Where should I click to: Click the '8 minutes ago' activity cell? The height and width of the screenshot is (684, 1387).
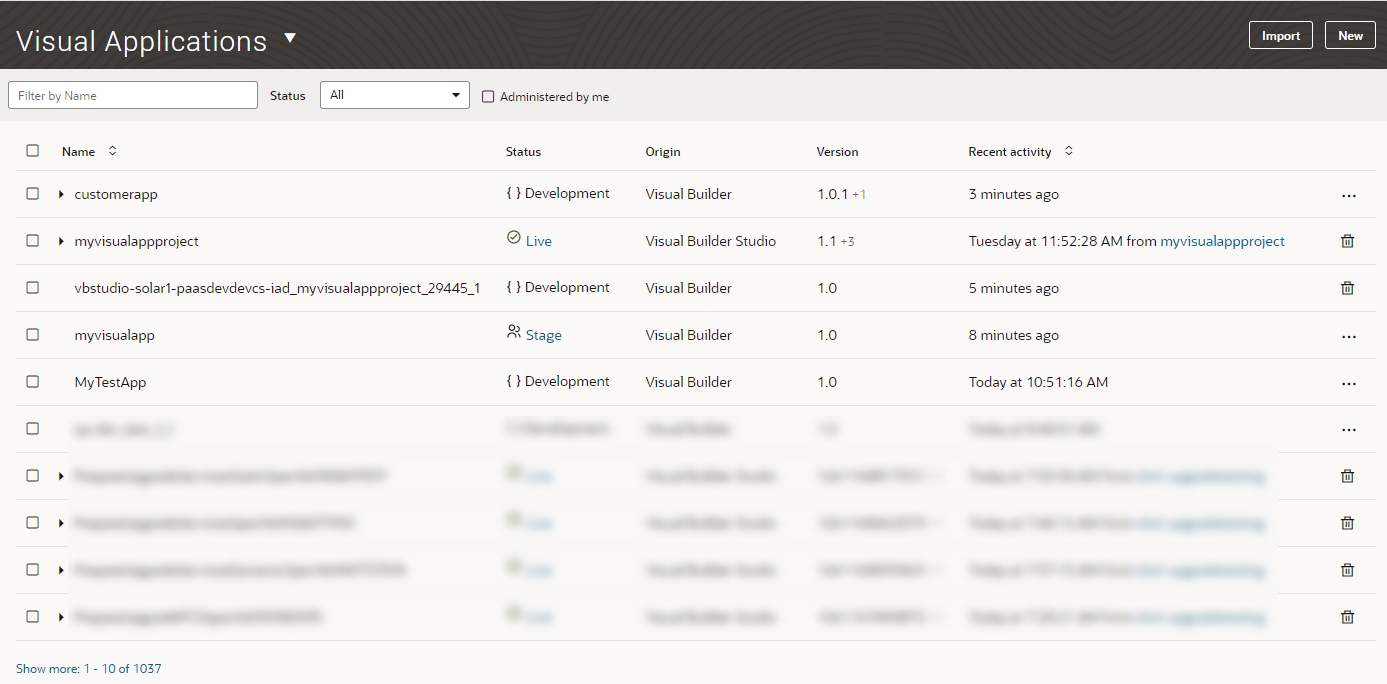pyautogui.click(x=1014, y=335)
